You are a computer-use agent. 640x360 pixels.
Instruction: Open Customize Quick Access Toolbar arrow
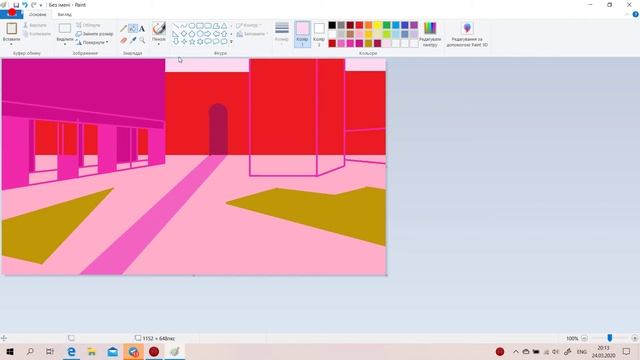(41, 5)
